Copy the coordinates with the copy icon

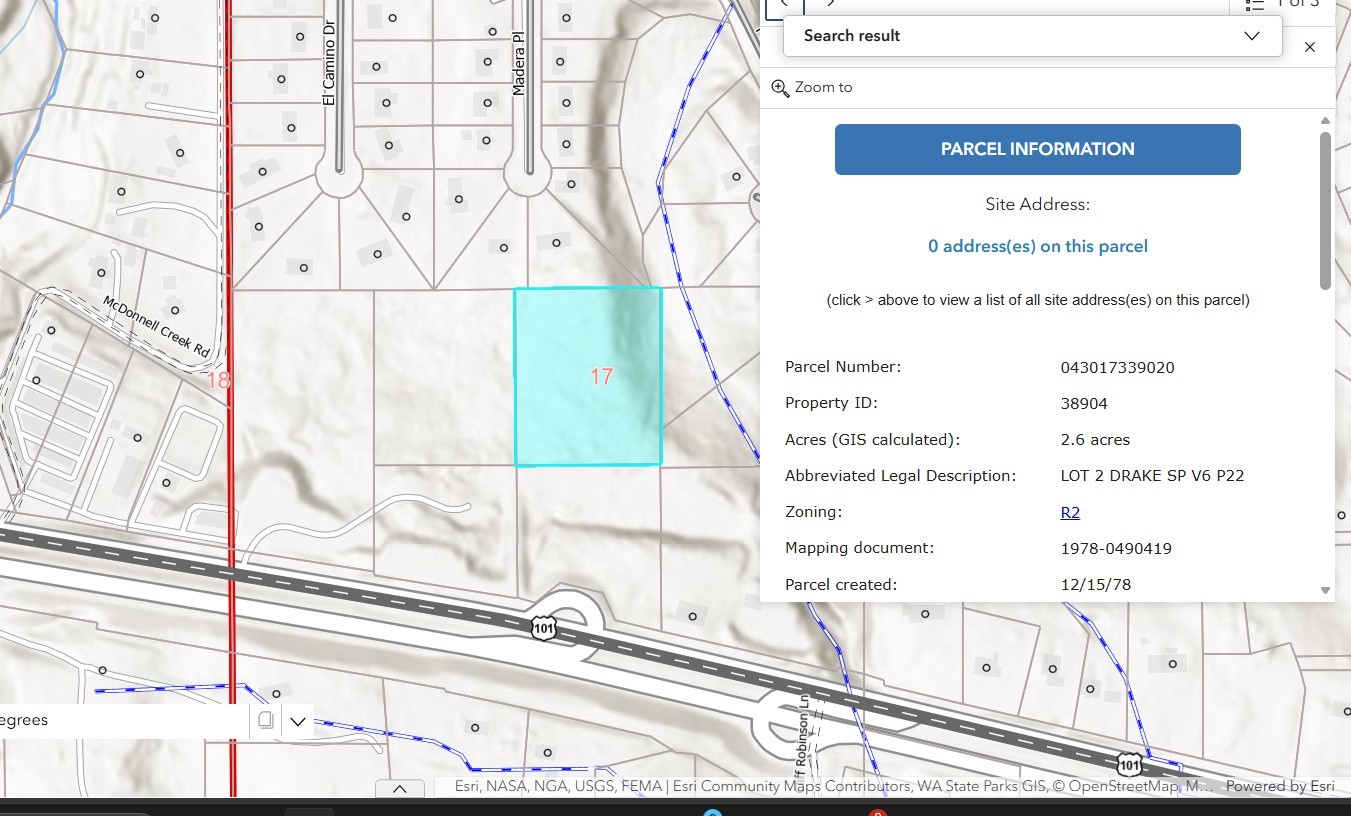265,720
